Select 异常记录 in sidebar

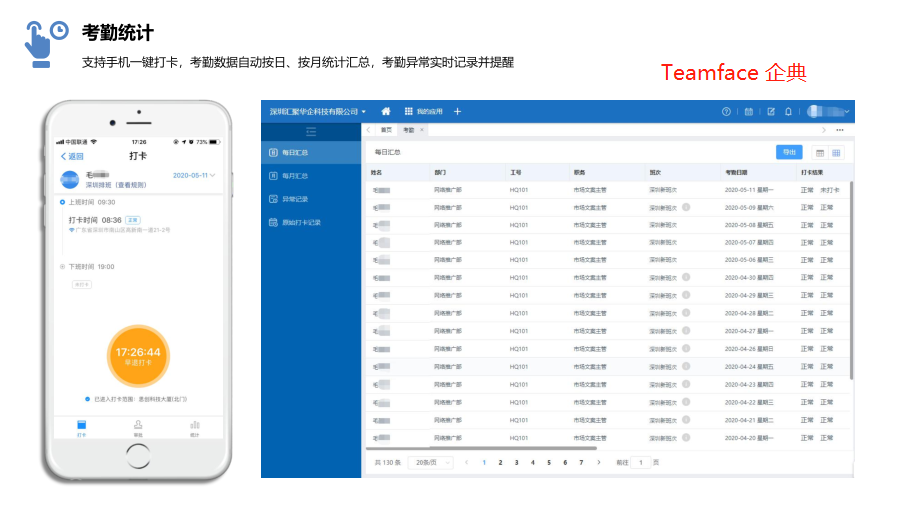pyautogui.click(x=311, y=199)
